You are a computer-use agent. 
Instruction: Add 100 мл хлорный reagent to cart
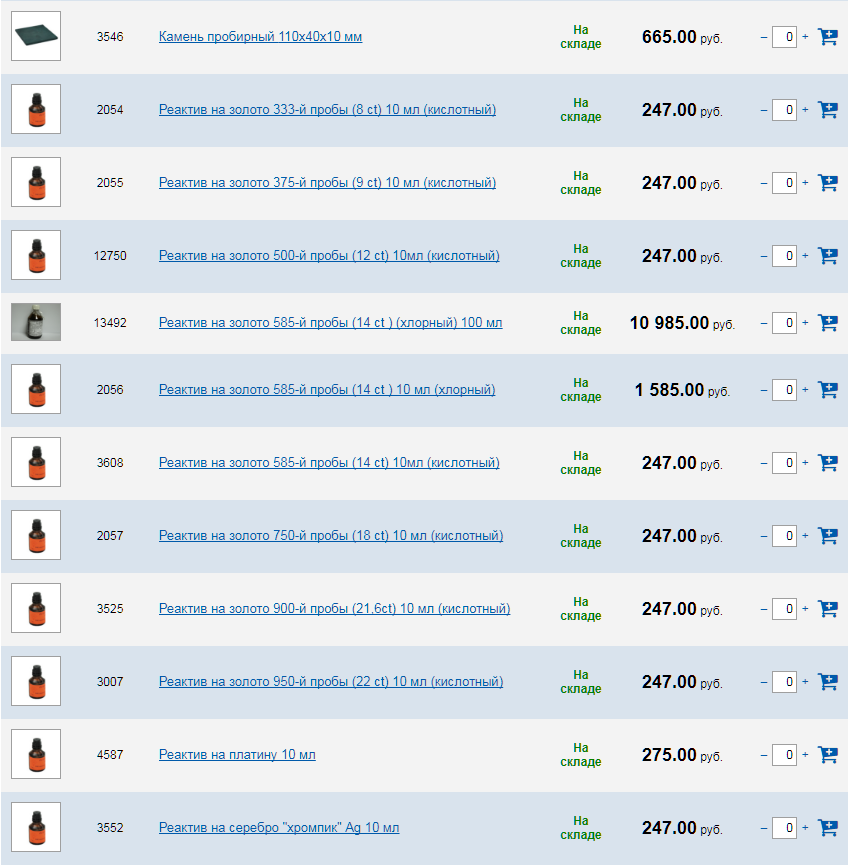[828, 323]
